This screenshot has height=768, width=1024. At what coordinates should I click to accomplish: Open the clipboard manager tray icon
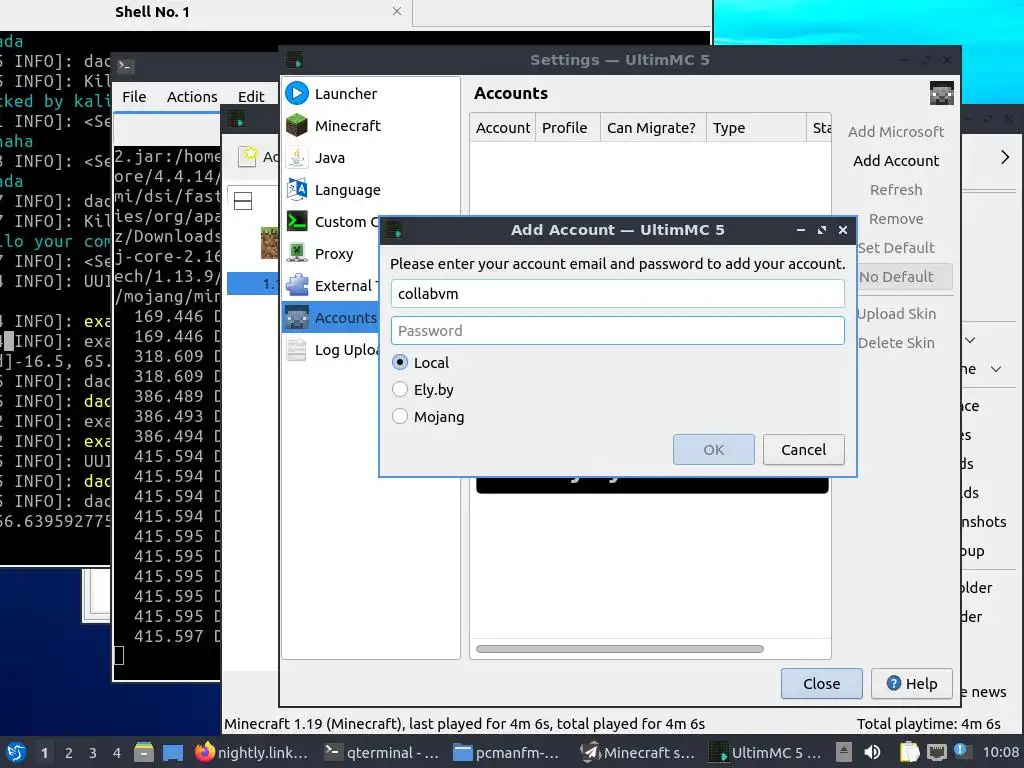pyautogui.click(x=908, y=752)
